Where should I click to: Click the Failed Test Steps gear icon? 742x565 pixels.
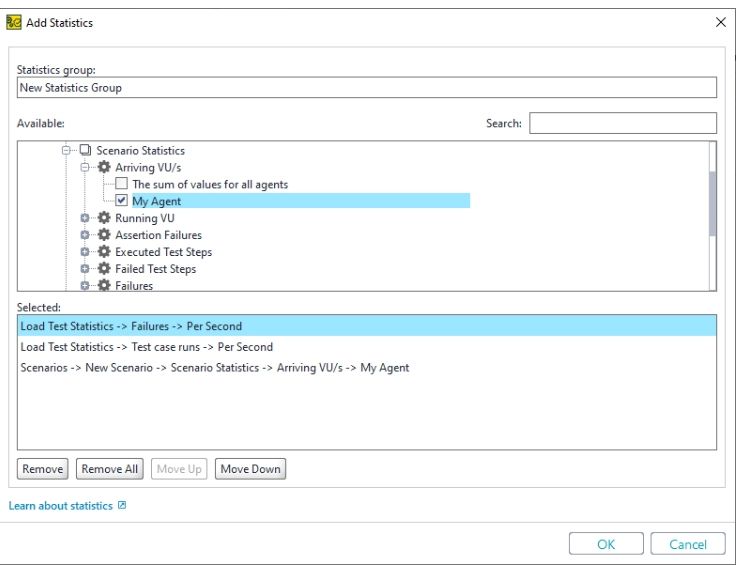point(104,269)
